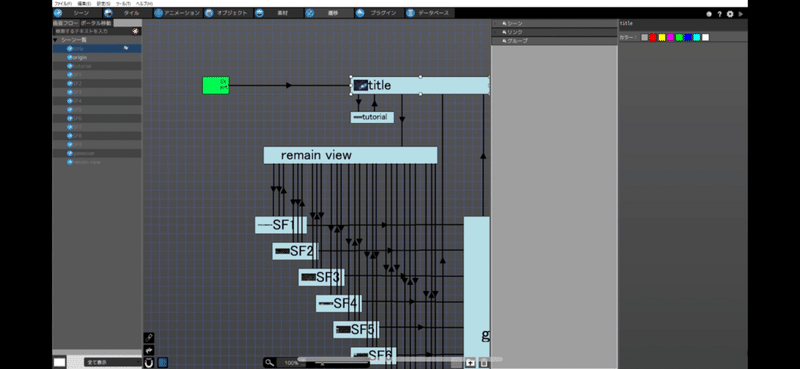This screenshot has width=800, height=369.
Task: Open the 全て表示 dropdown
Action: click(x=113, y=362)
